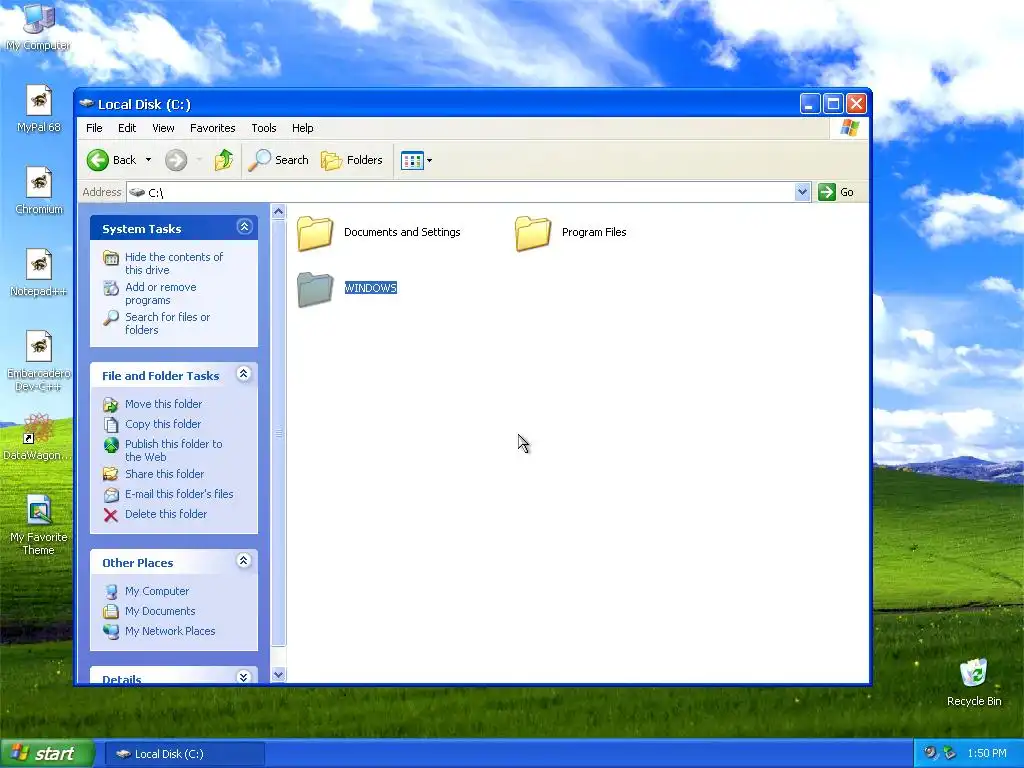Viewport: 1024px width, 768px height.
Task: Click the network system tray icon
Action: click(950, 753)
